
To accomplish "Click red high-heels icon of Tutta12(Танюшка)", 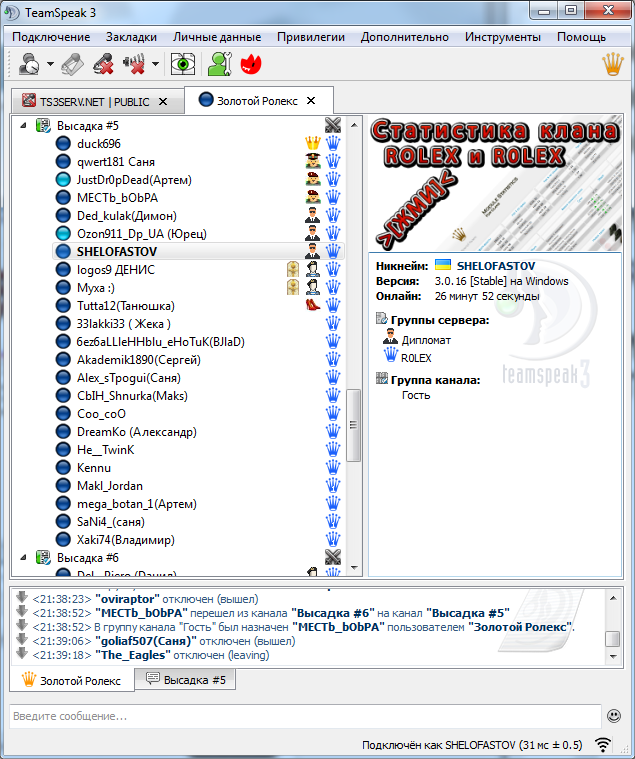I will 313,305.
